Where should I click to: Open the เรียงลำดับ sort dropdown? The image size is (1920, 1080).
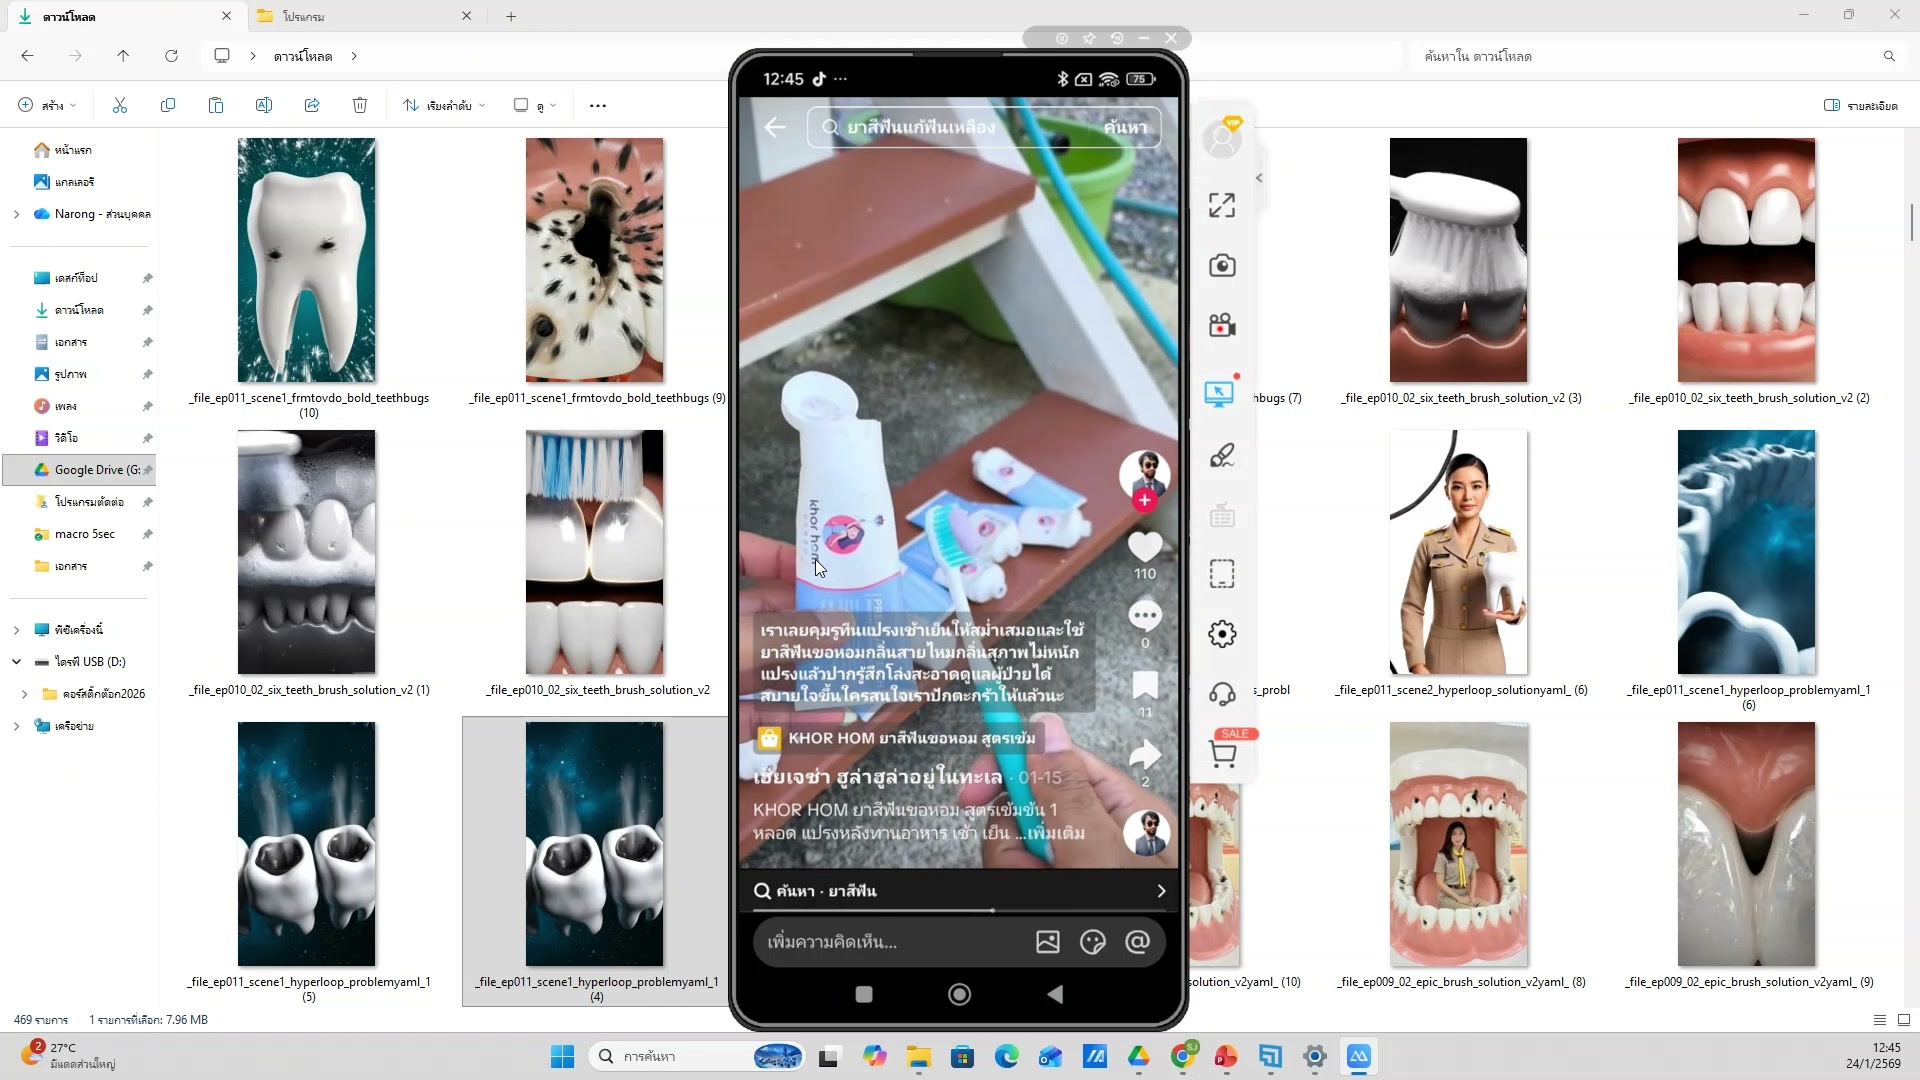443,105
